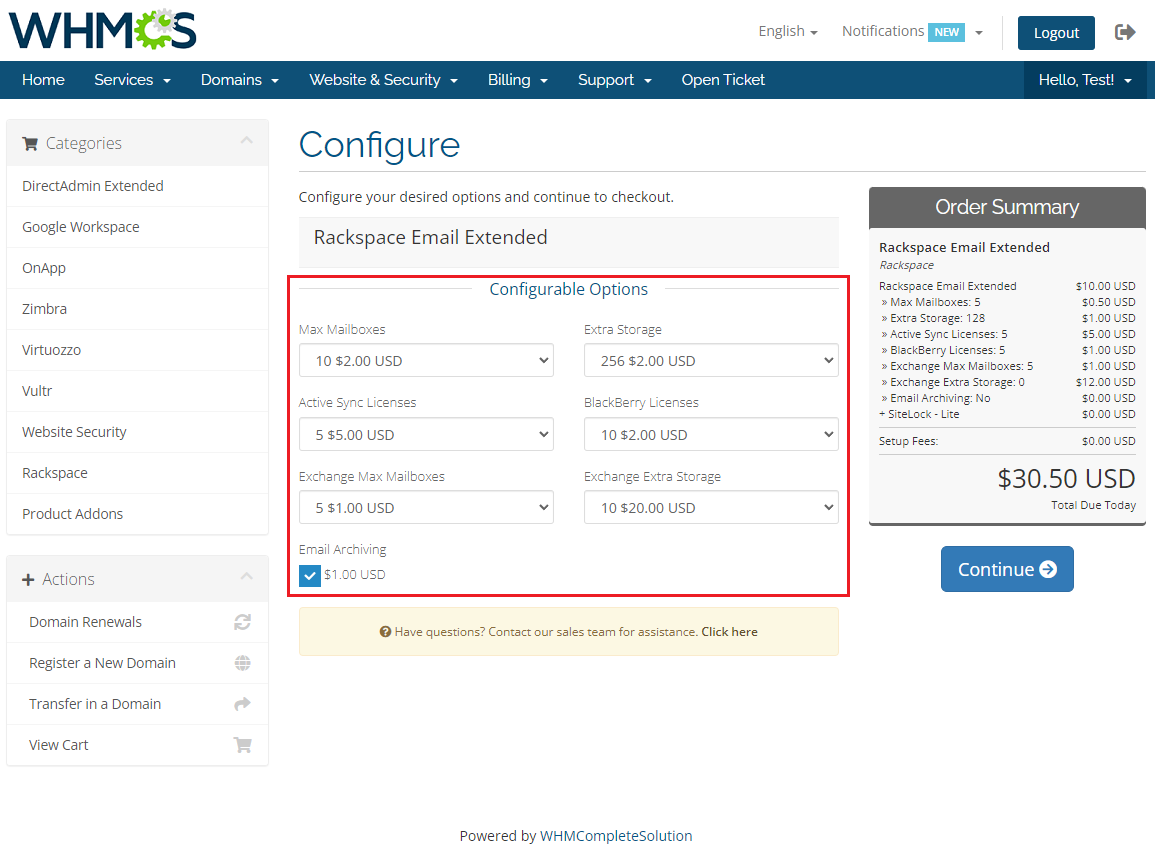The image size is (1155, 848).
Task: Click the Logout button
Action: tap(1056, 33)
